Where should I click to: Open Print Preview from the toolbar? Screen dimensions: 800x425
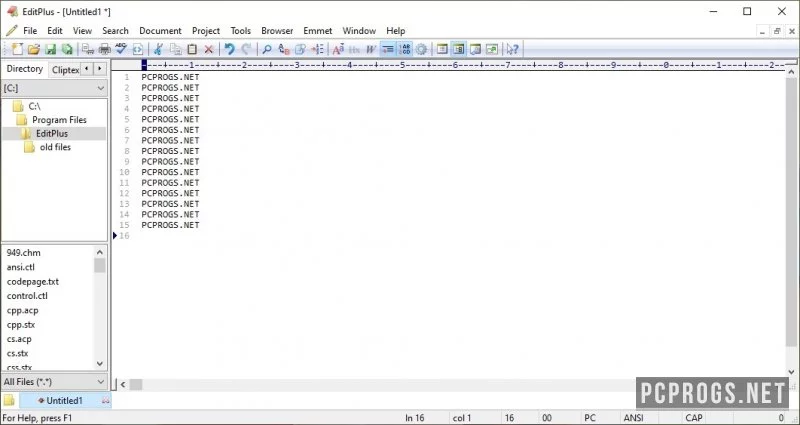coord(88,49)
